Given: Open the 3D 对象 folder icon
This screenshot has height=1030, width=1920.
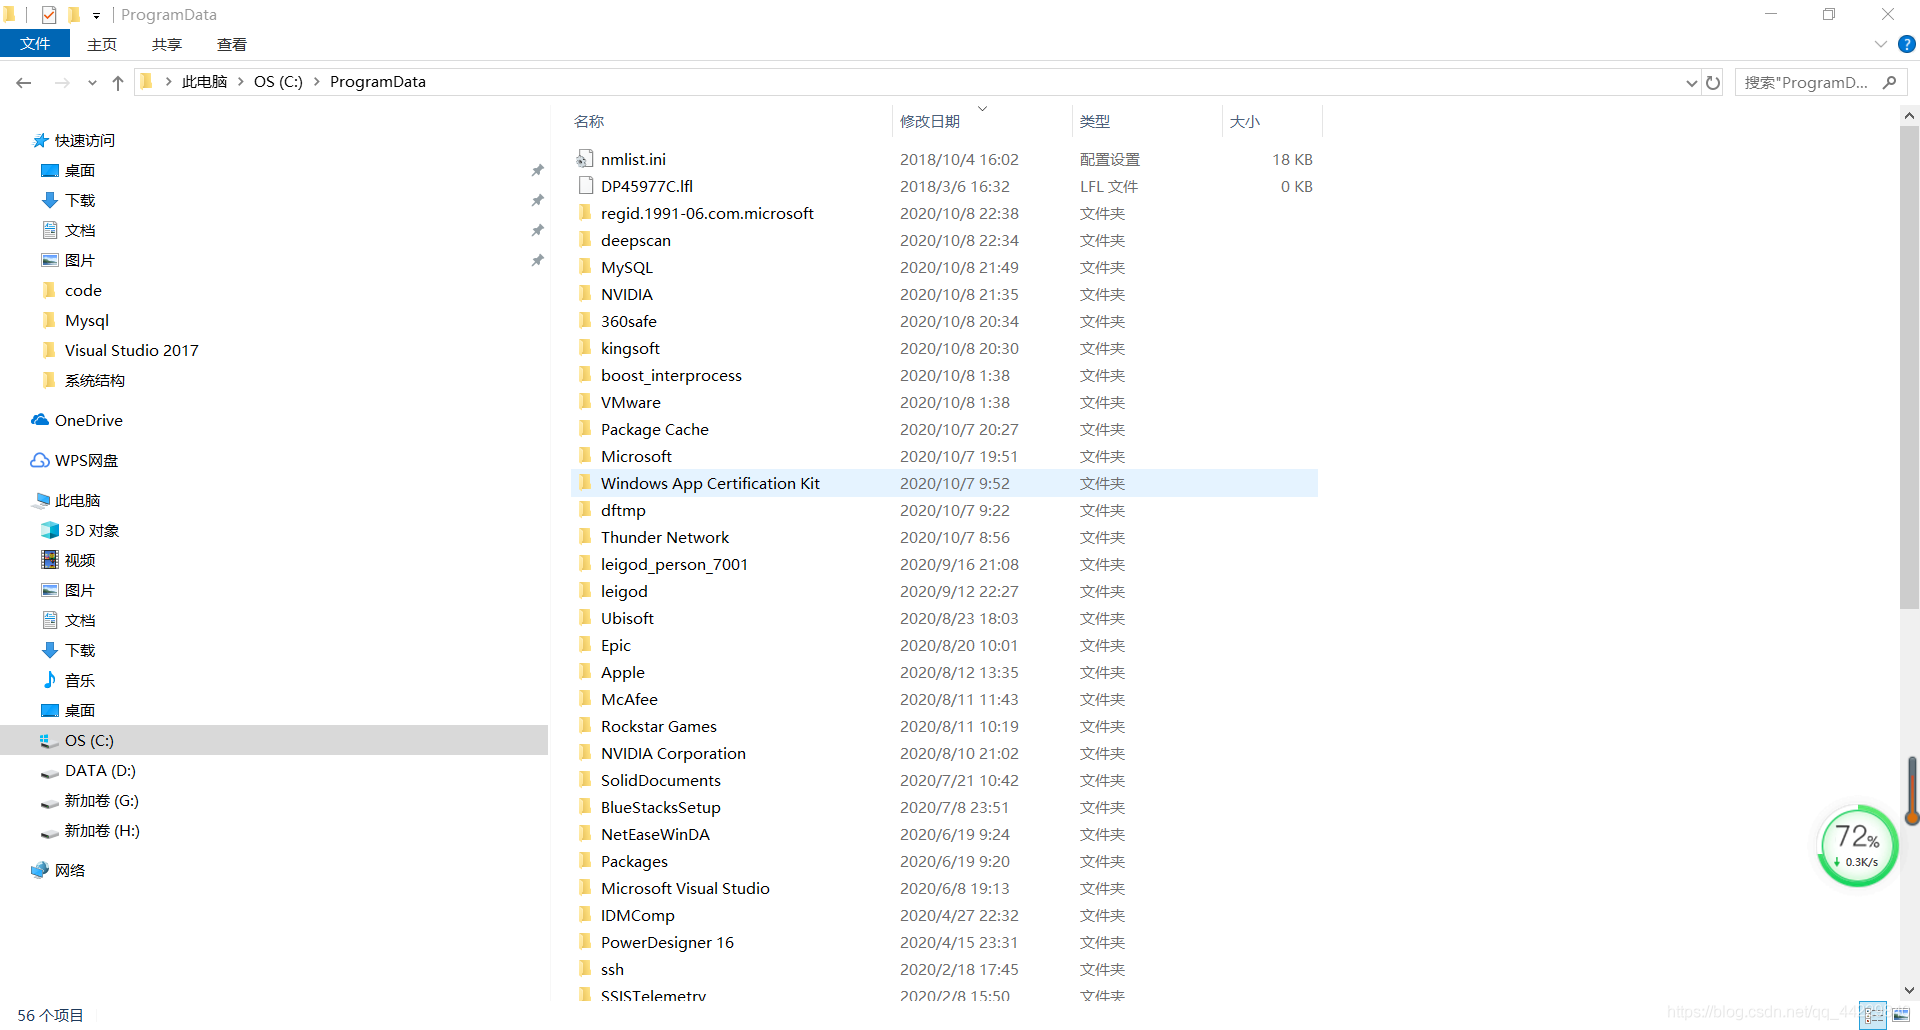Looking at the screenshot, I should tap(50, 531).
